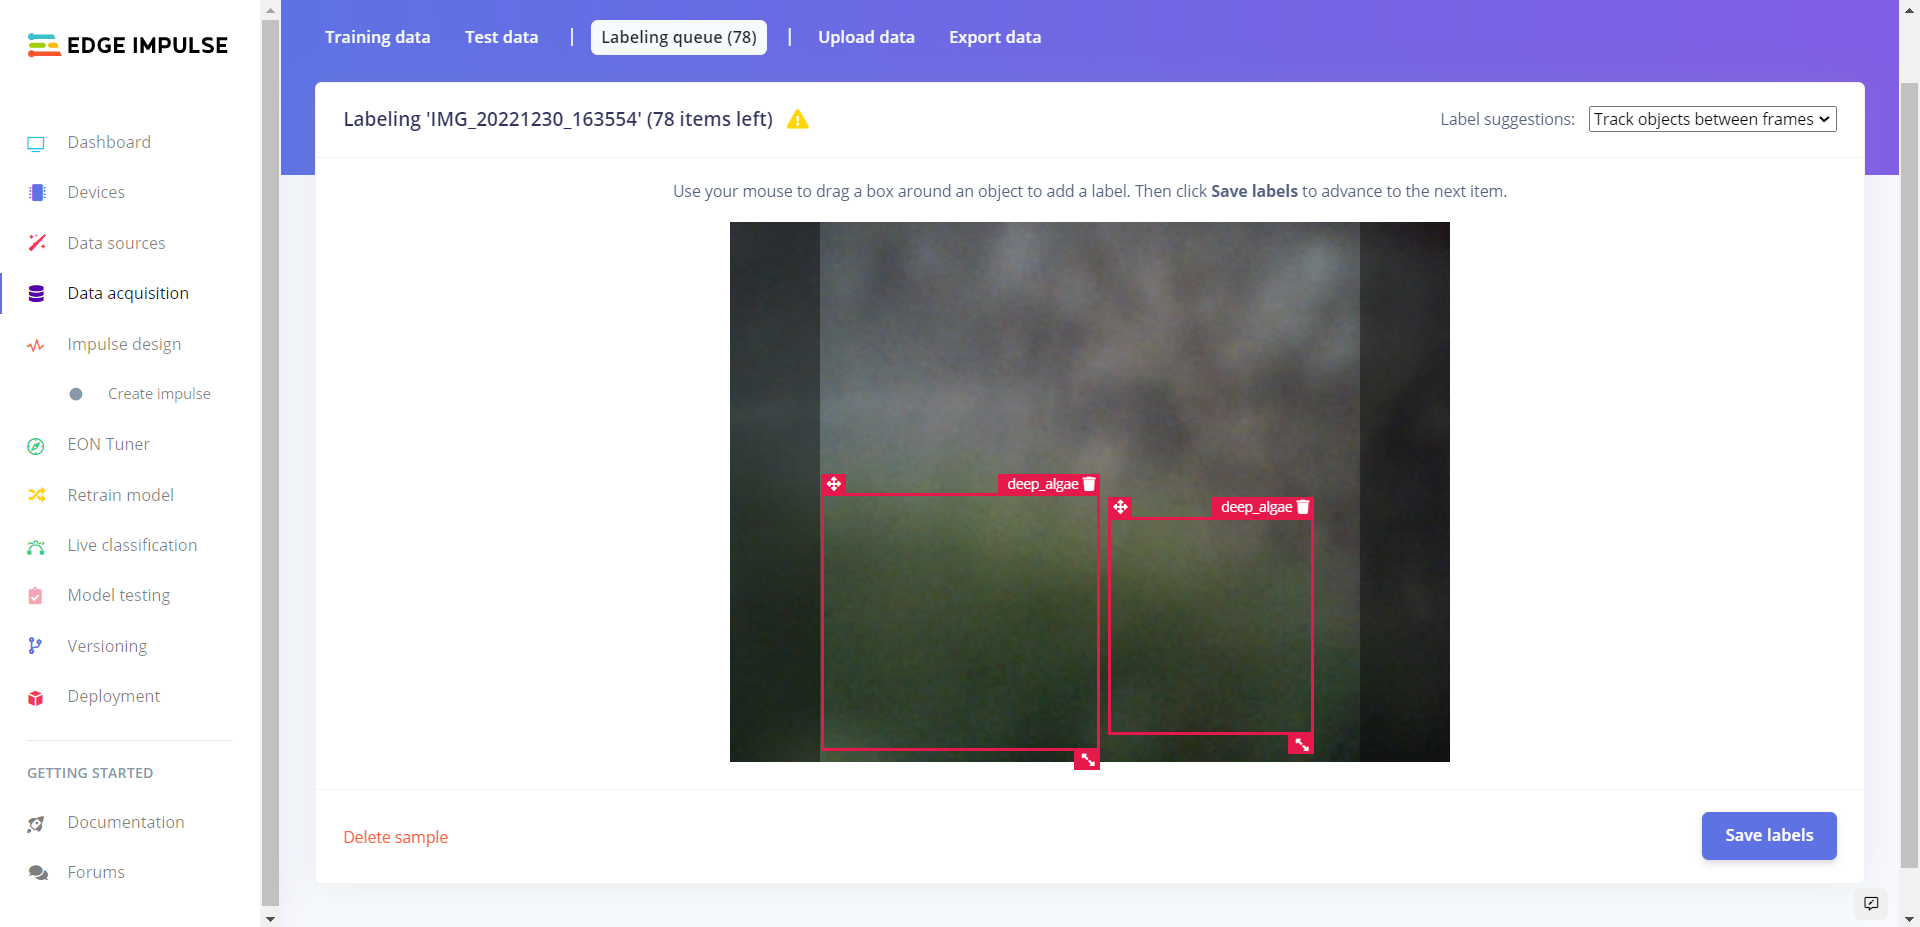This screenshot has height=927, width=1920.
Task: Click the Retrain model shuffle icon
Action: pos(36,495)
